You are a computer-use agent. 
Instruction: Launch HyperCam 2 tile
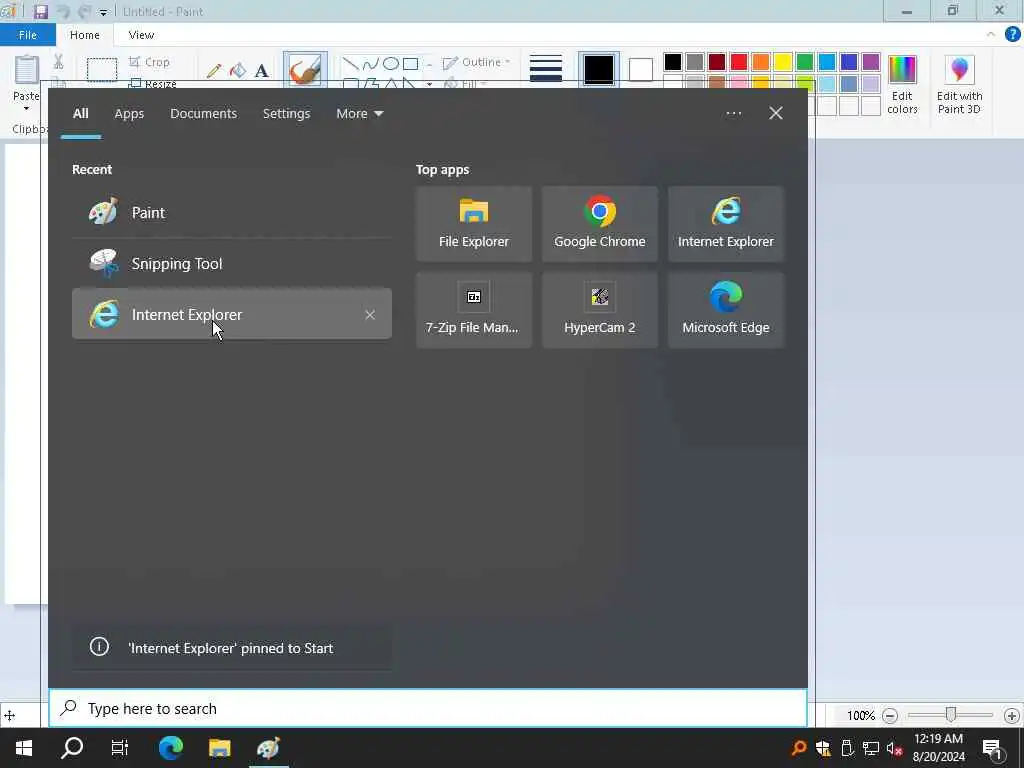(x=600, y=310)
